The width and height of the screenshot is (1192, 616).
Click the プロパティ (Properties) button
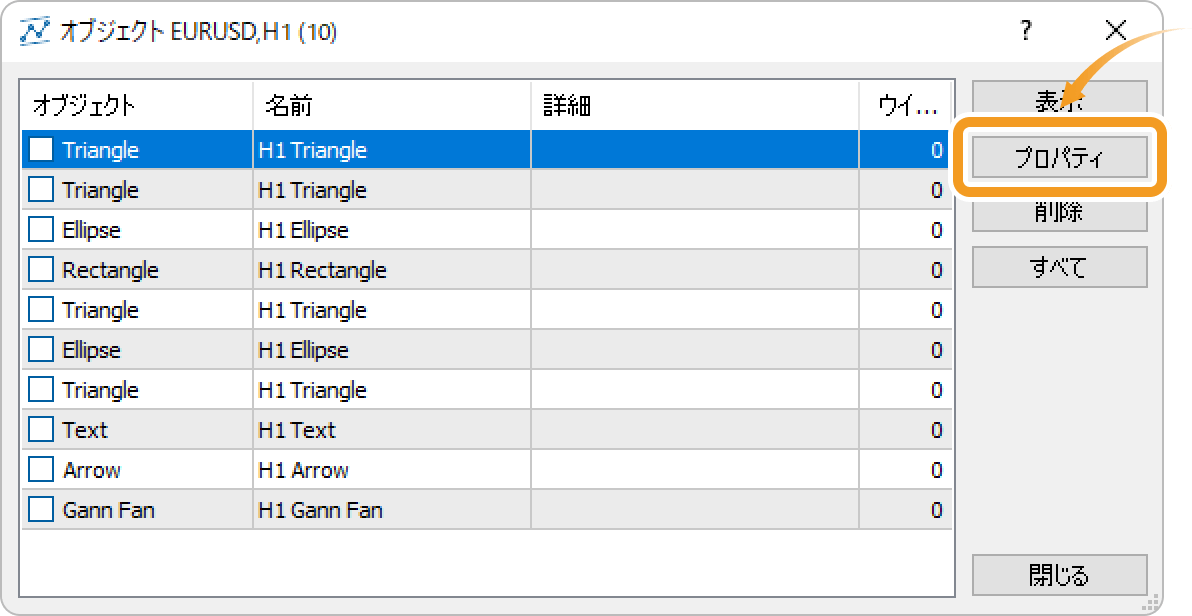tap(1060, 157)
